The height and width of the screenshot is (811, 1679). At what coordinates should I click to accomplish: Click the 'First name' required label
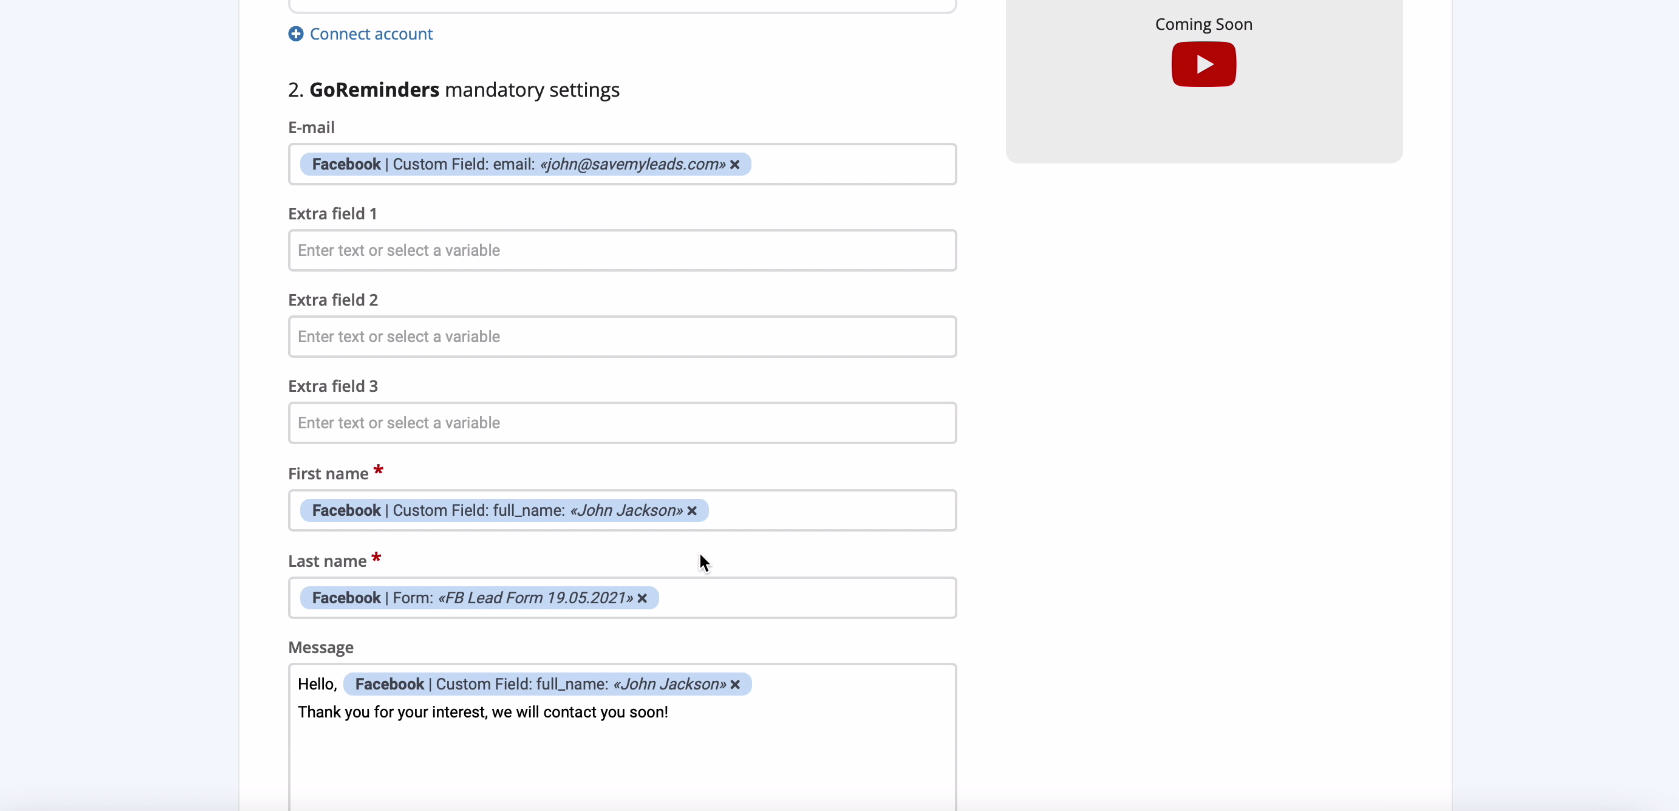[x=336, y=473]
